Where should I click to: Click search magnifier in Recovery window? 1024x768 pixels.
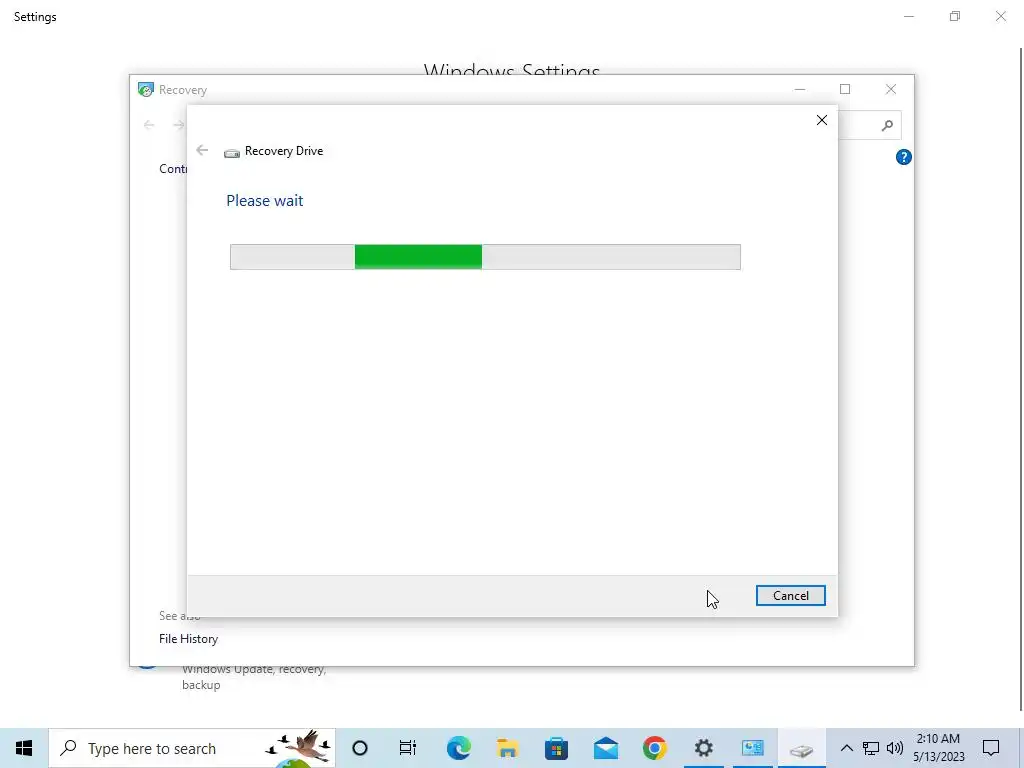click(887, 125)
